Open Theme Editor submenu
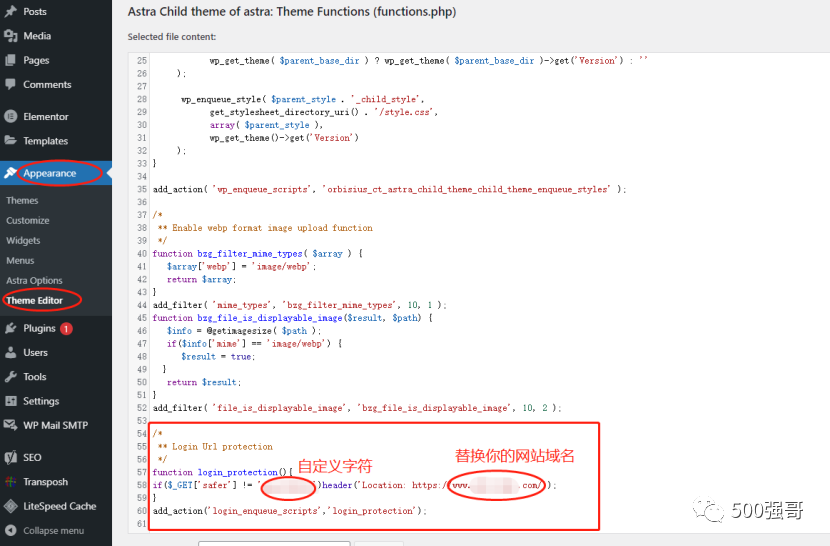Image resolution: width=830 pixels, height=546 pixels. (34, 300)
